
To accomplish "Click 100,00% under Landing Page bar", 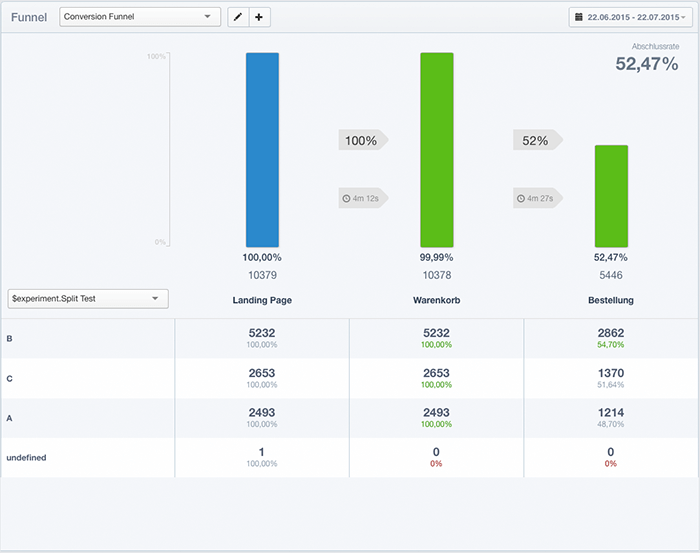I will [262, 257].
